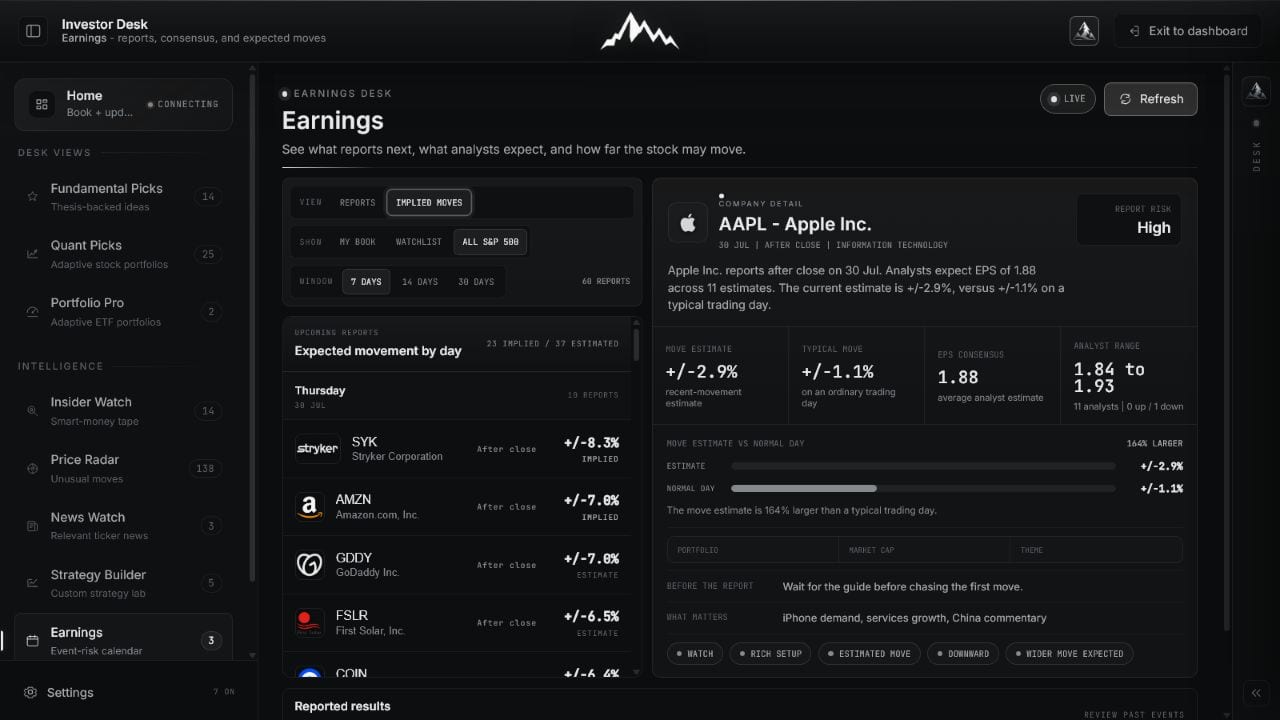Viewport: 1280px width, 720px height.
Task: Click the refresh arrows icon
Action: 1125,99
